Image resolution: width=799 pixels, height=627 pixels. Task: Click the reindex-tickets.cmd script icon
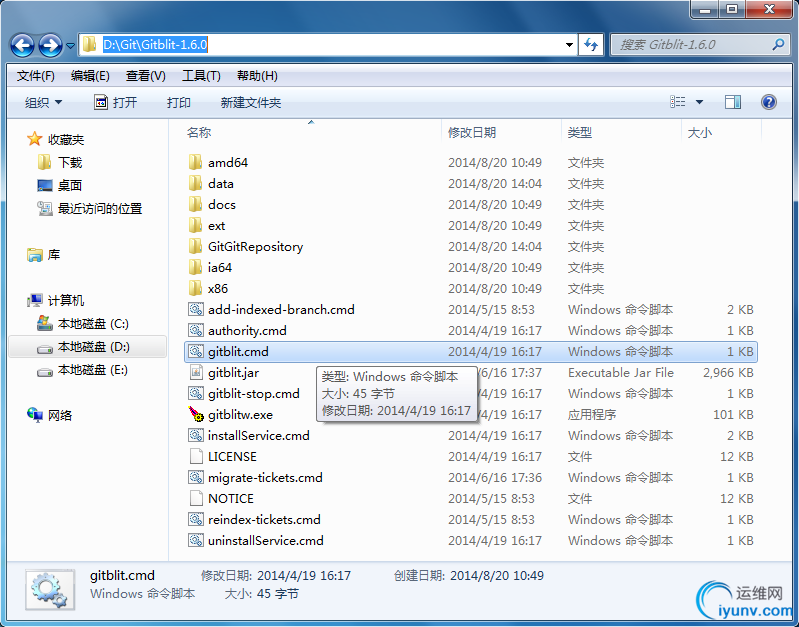pos(196,519)
